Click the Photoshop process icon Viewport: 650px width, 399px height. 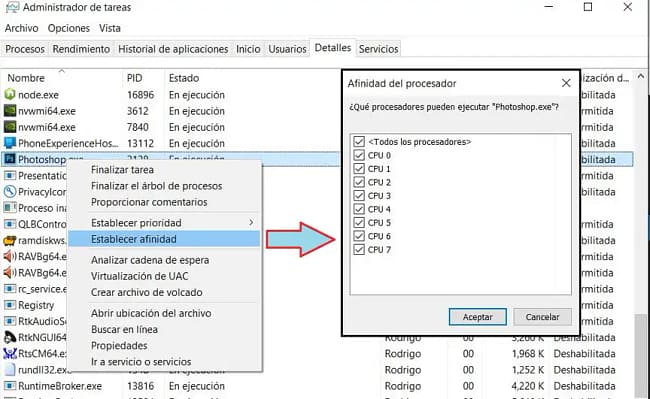coord(10,159)
